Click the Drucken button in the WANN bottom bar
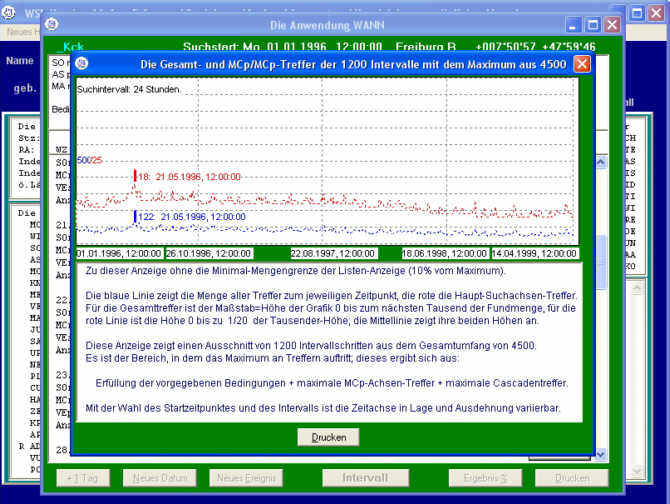670x504 pixels. [x=572, y=478]
